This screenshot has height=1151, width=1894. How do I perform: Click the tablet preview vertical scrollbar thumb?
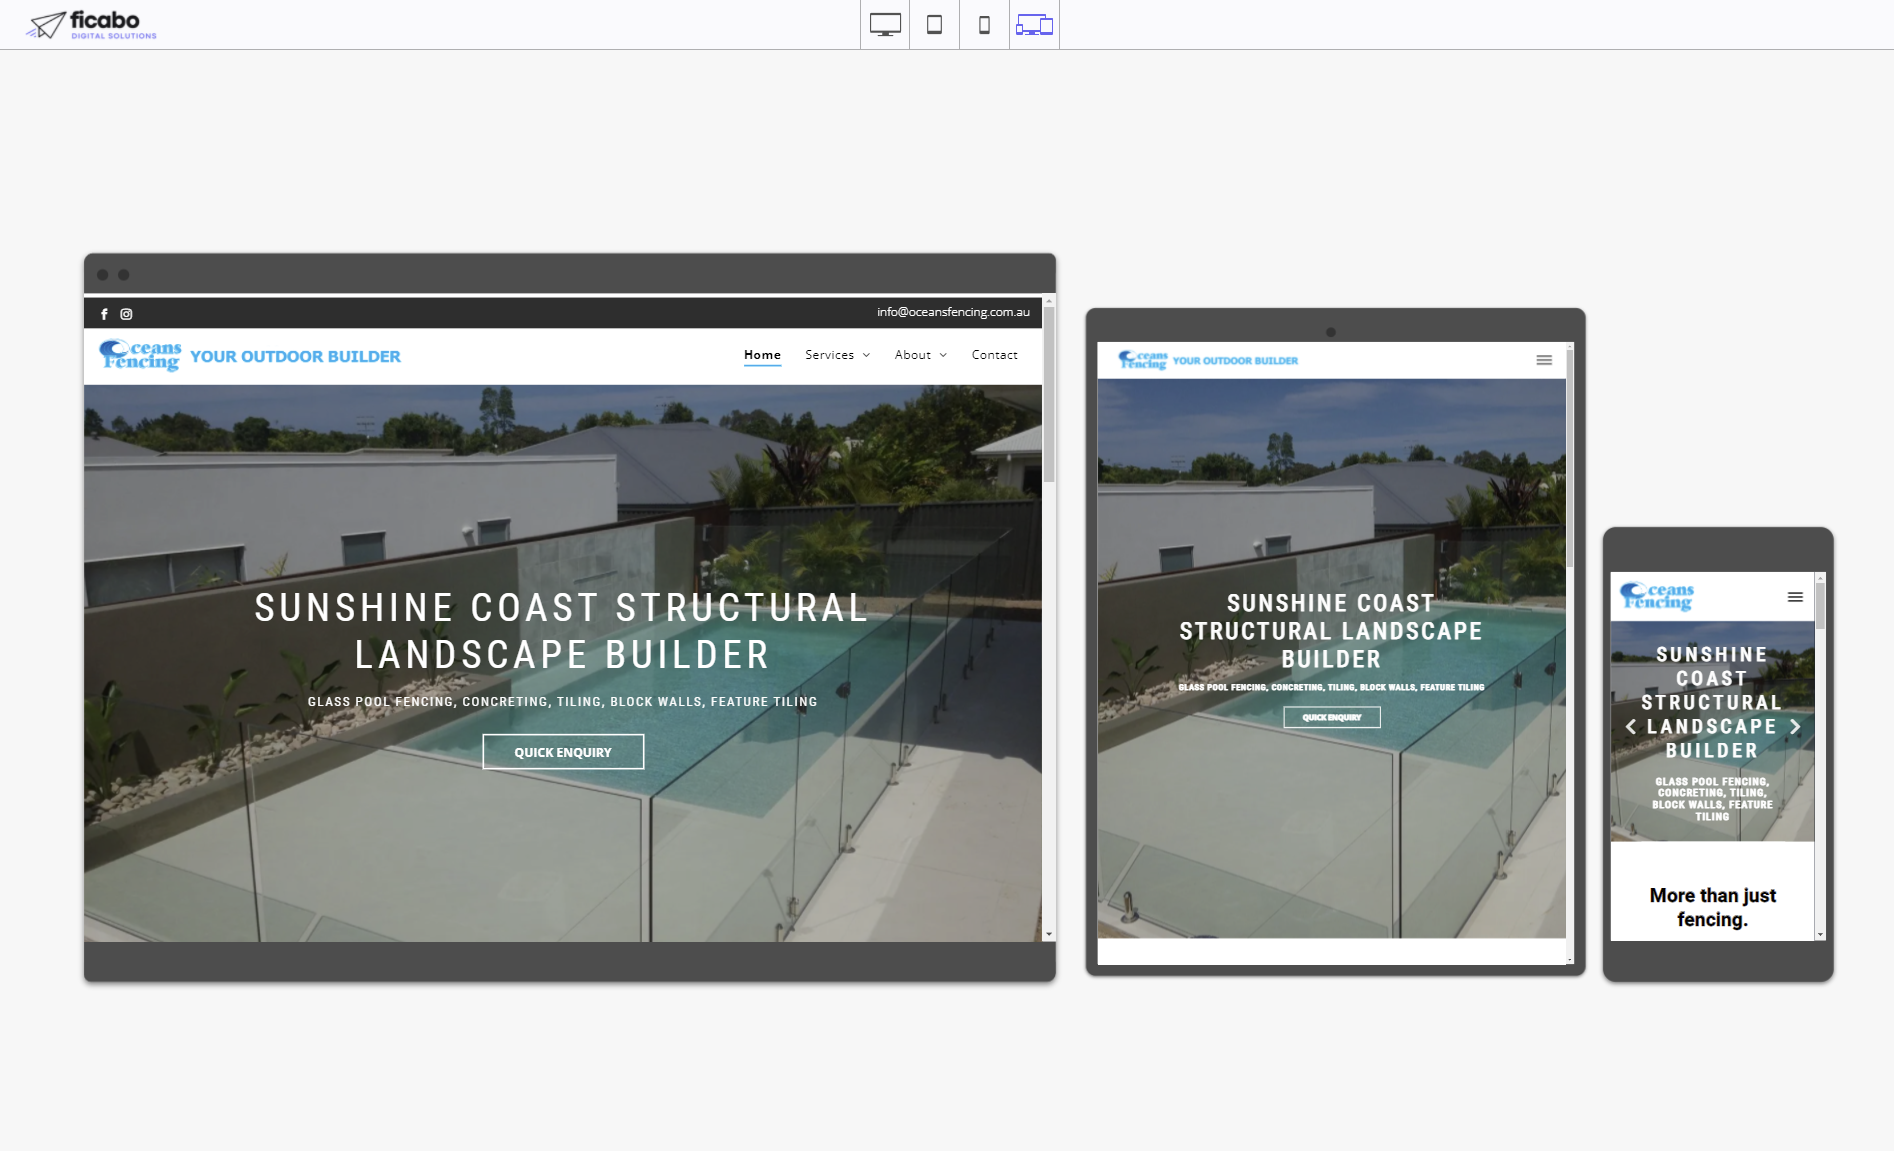pos(1570,458)
